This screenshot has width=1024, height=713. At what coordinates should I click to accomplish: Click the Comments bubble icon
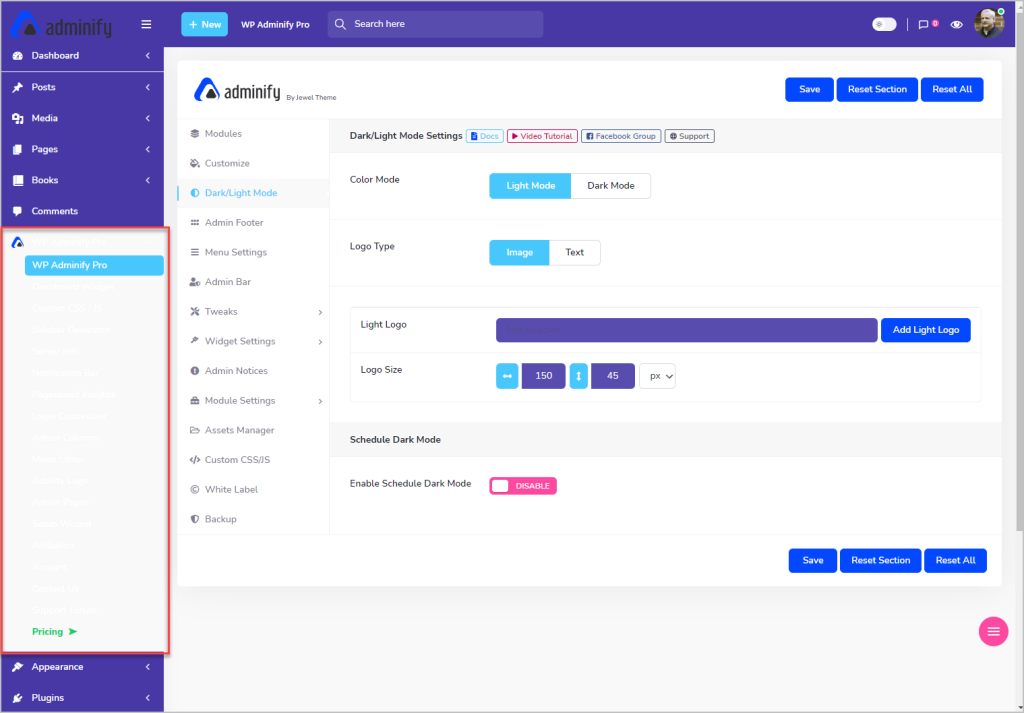pos(18,211)
